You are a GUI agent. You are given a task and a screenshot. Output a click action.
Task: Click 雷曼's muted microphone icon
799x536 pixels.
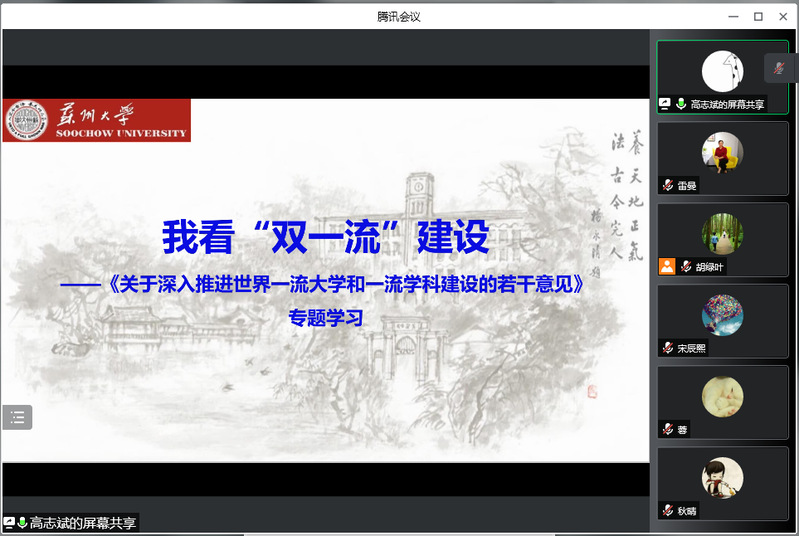pos(667,186)
